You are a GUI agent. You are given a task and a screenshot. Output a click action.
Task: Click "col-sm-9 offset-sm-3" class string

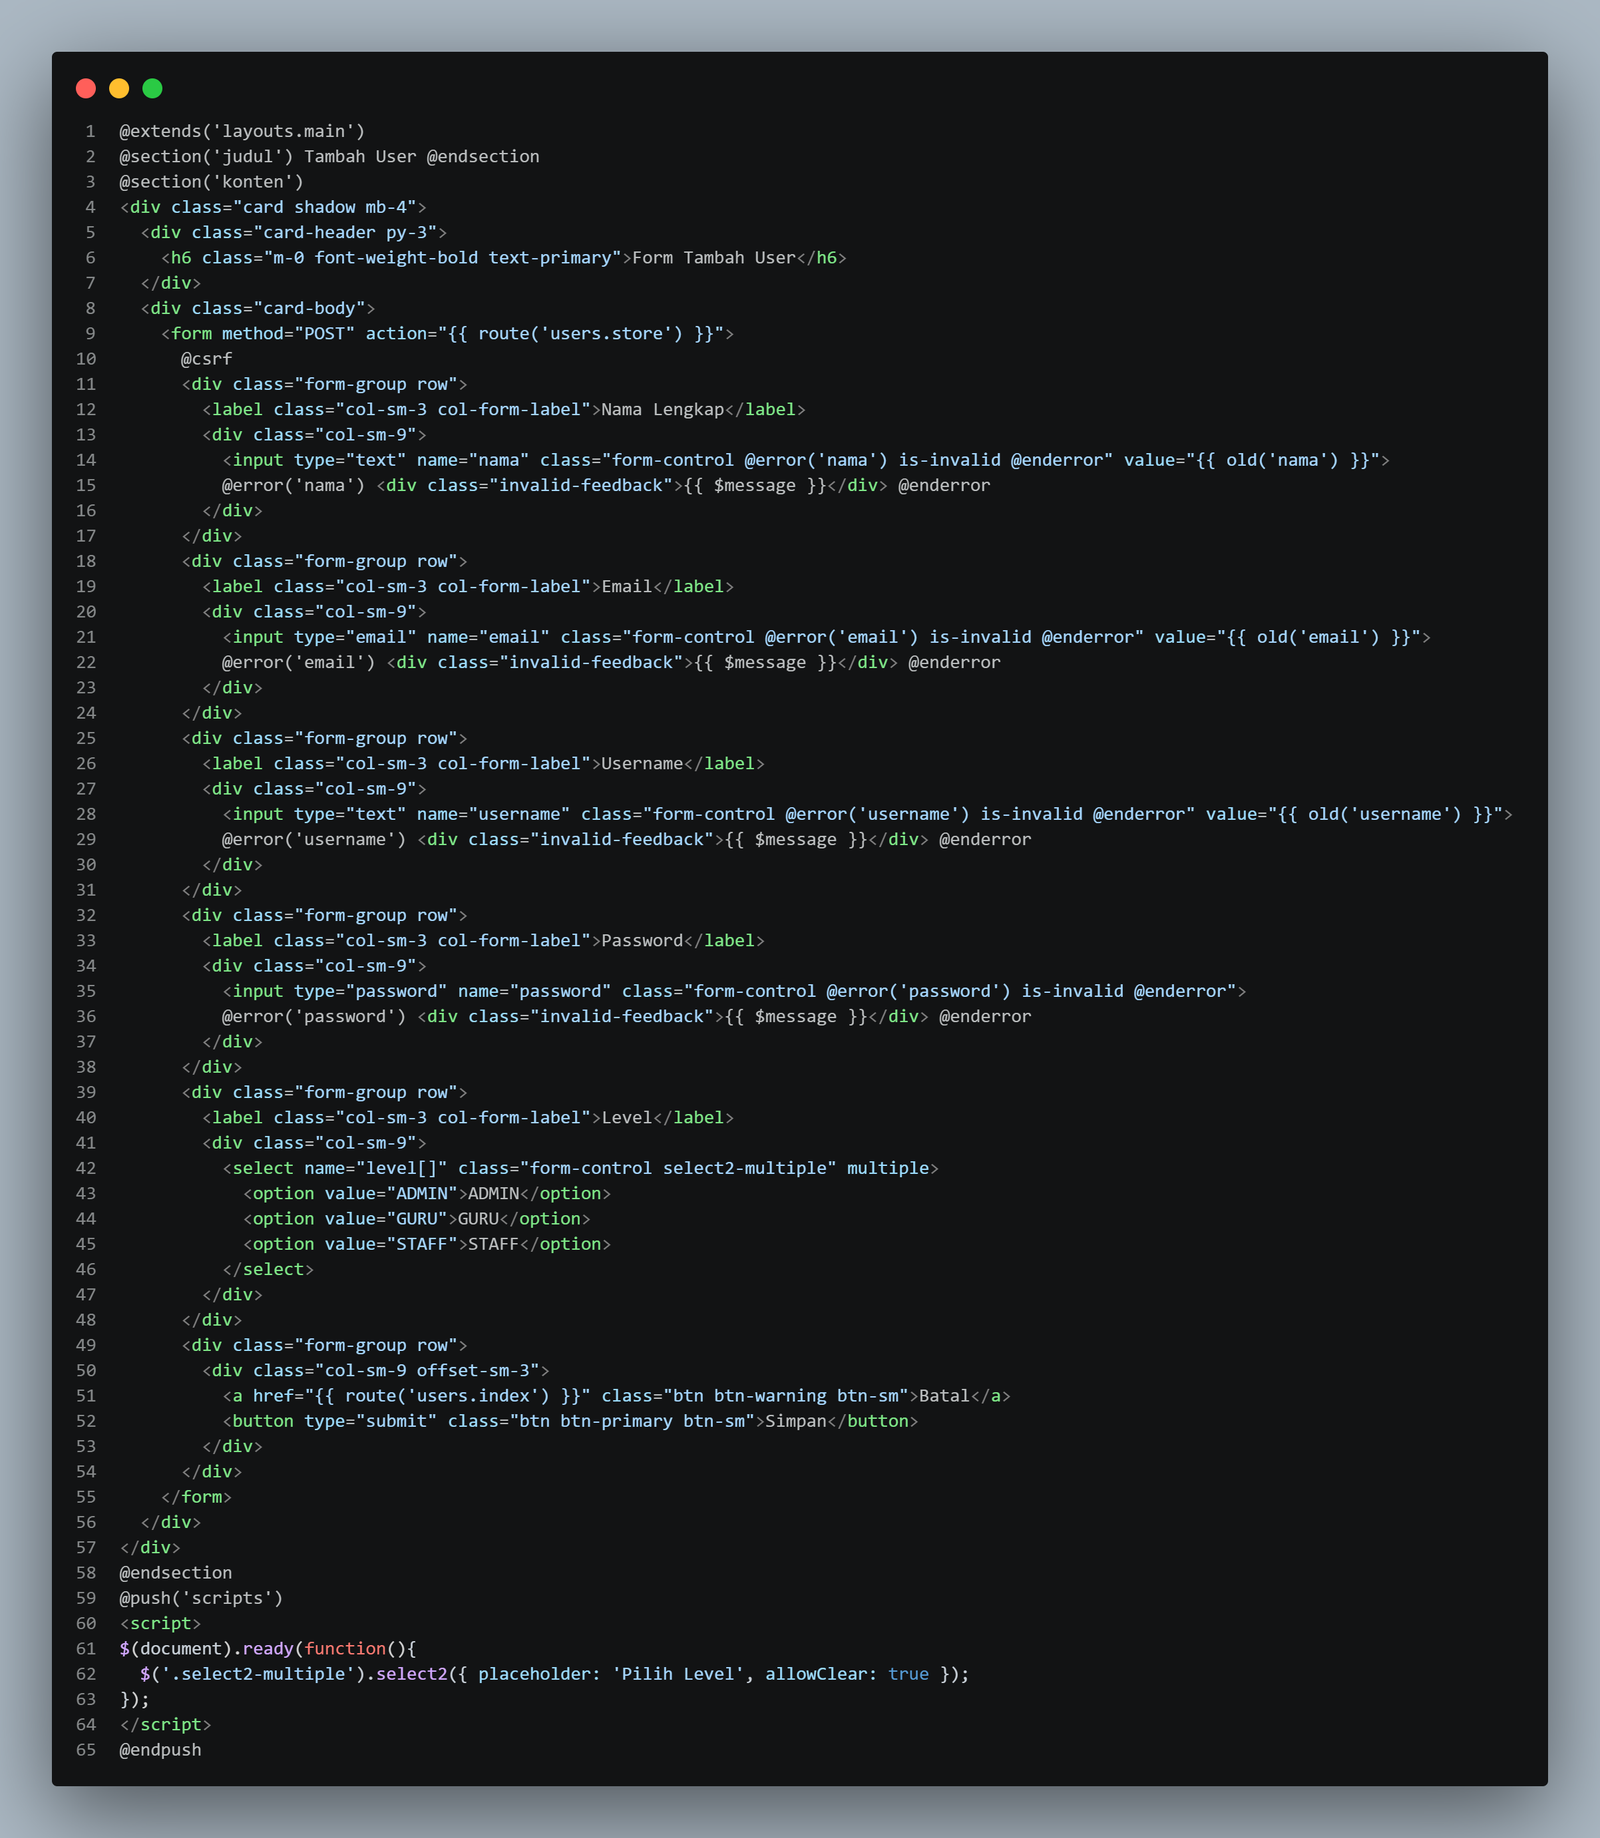[x=427, y=1370]
